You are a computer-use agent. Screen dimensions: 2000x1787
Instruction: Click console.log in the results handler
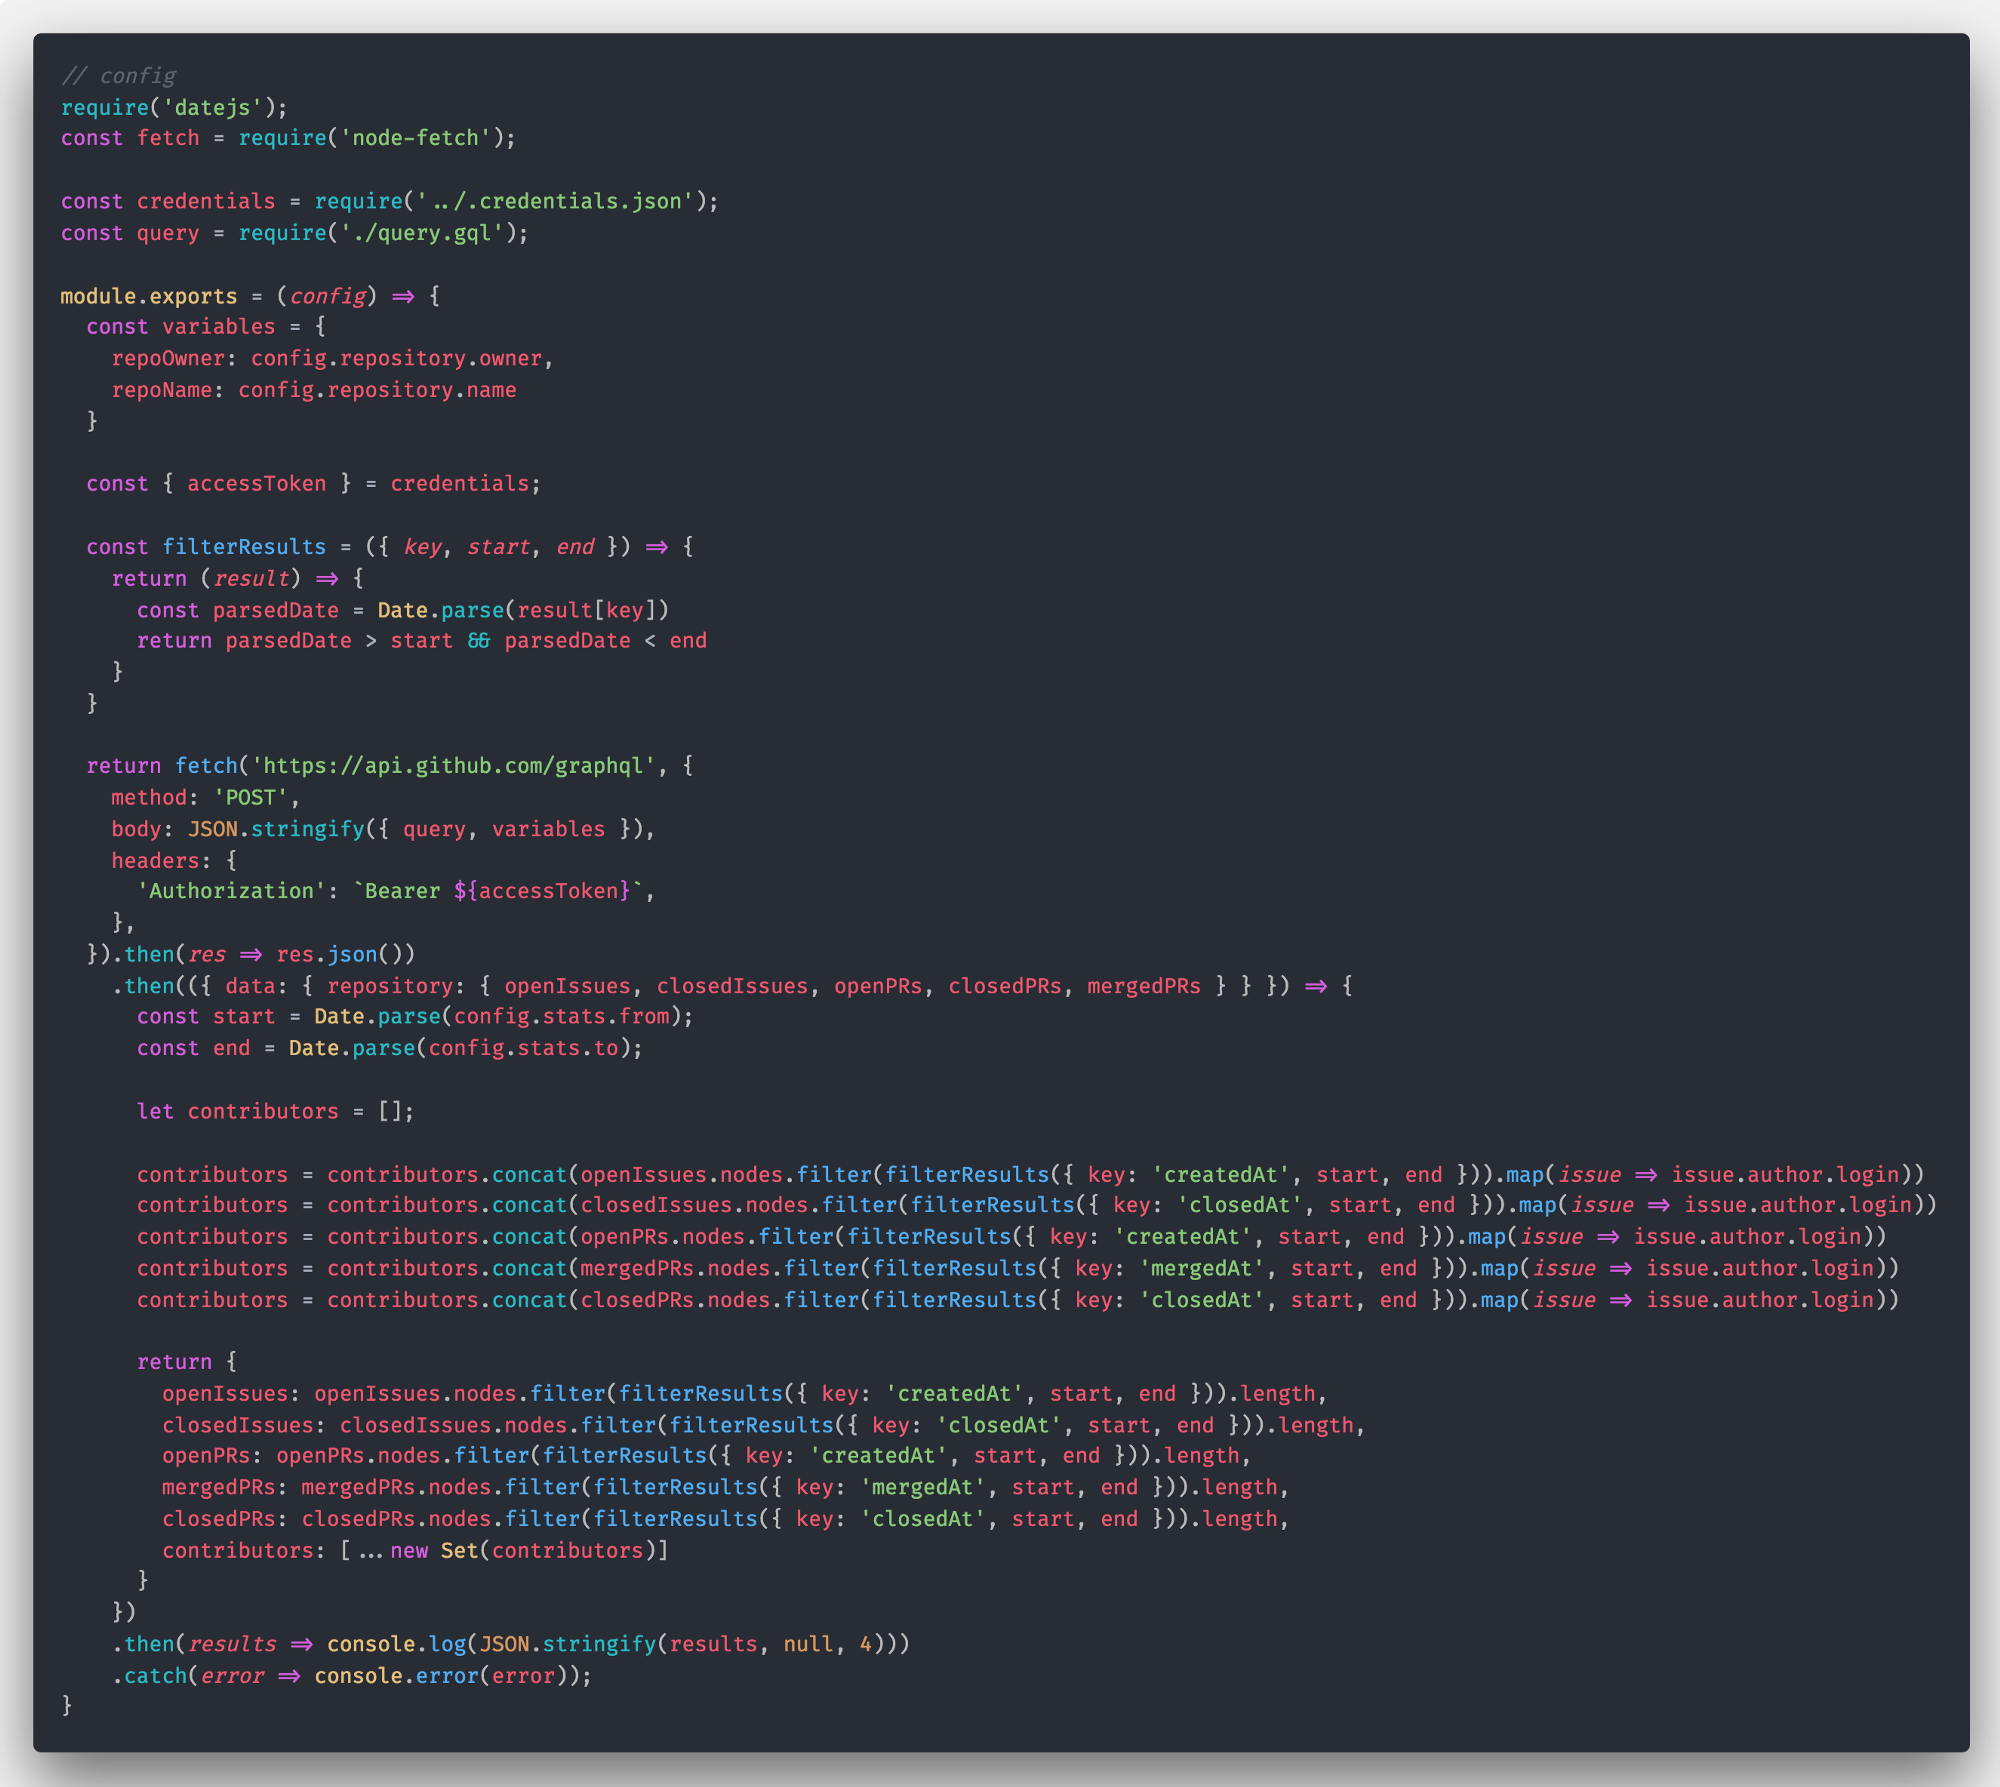click(x=396, y=1645)
